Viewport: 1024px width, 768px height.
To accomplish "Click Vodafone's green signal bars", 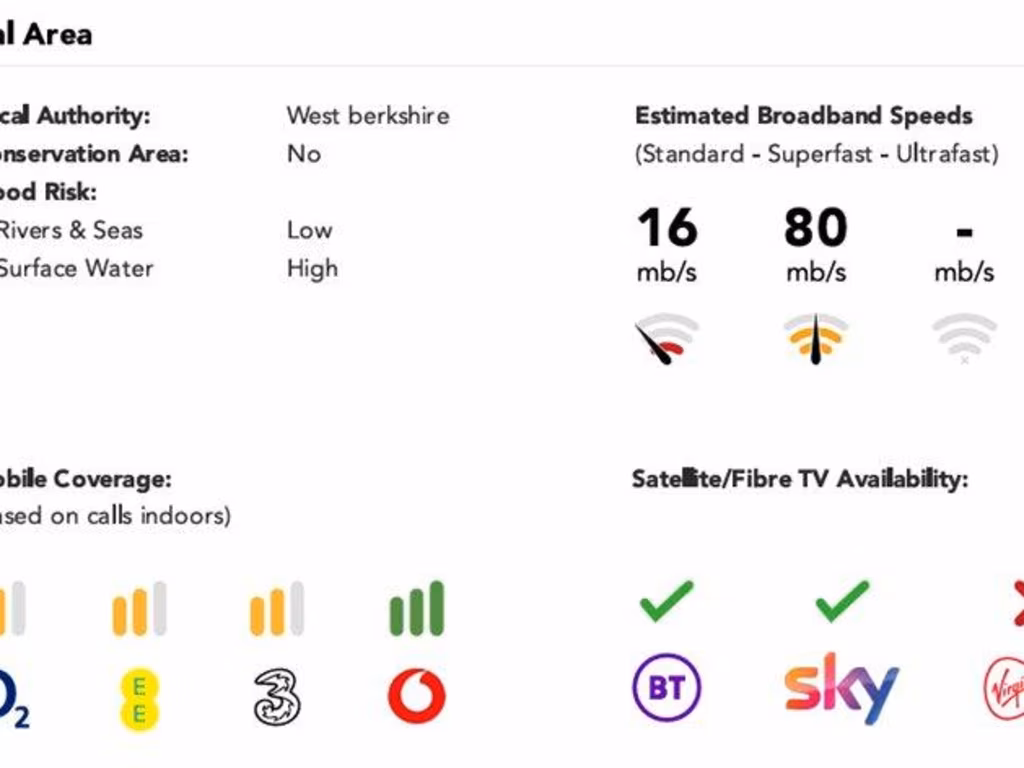I will (416, 610).
